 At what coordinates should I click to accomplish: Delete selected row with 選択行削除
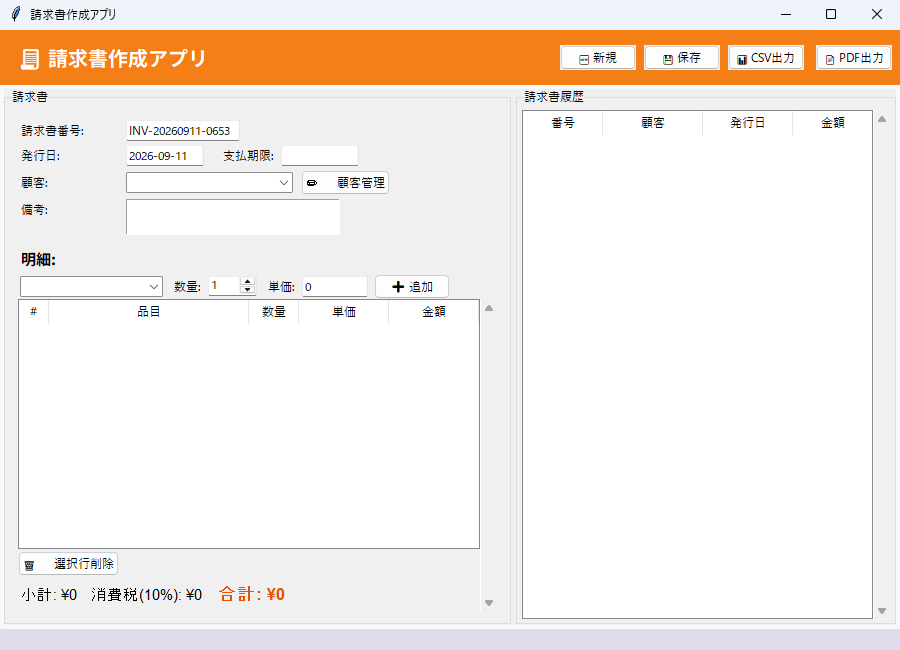68,564
